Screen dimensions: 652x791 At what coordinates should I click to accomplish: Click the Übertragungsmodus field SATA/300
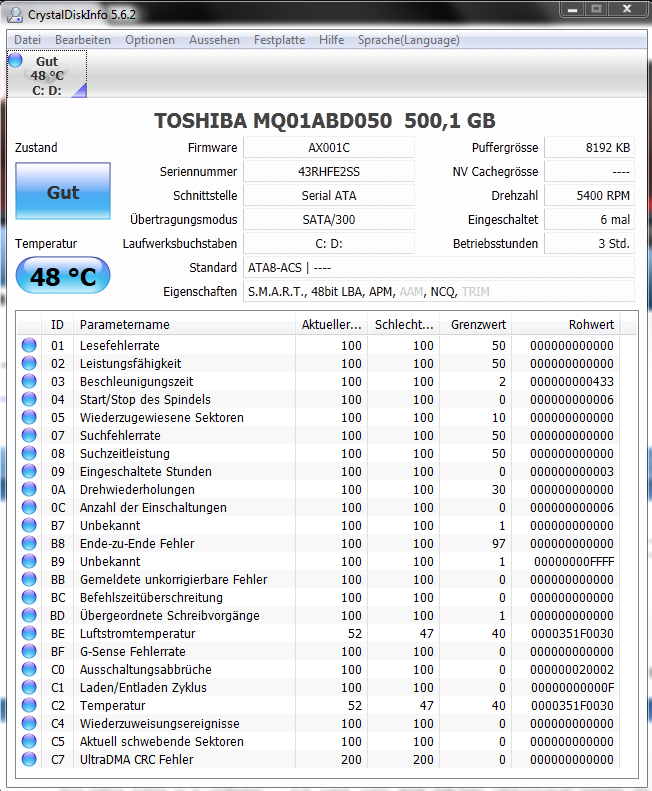(329, 219)
